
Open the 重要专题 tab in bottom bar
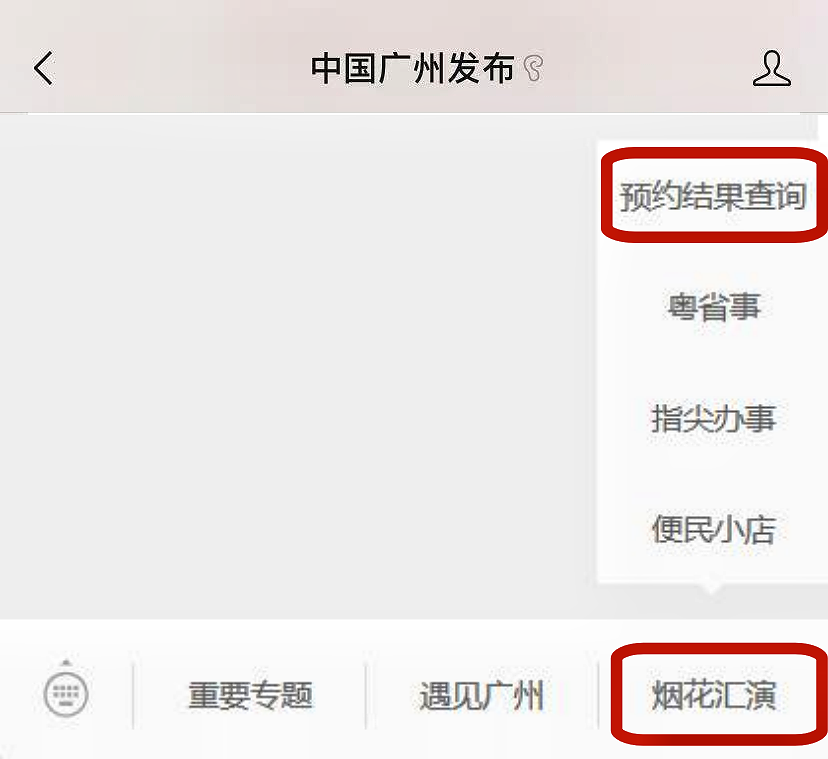coord(250,695)
